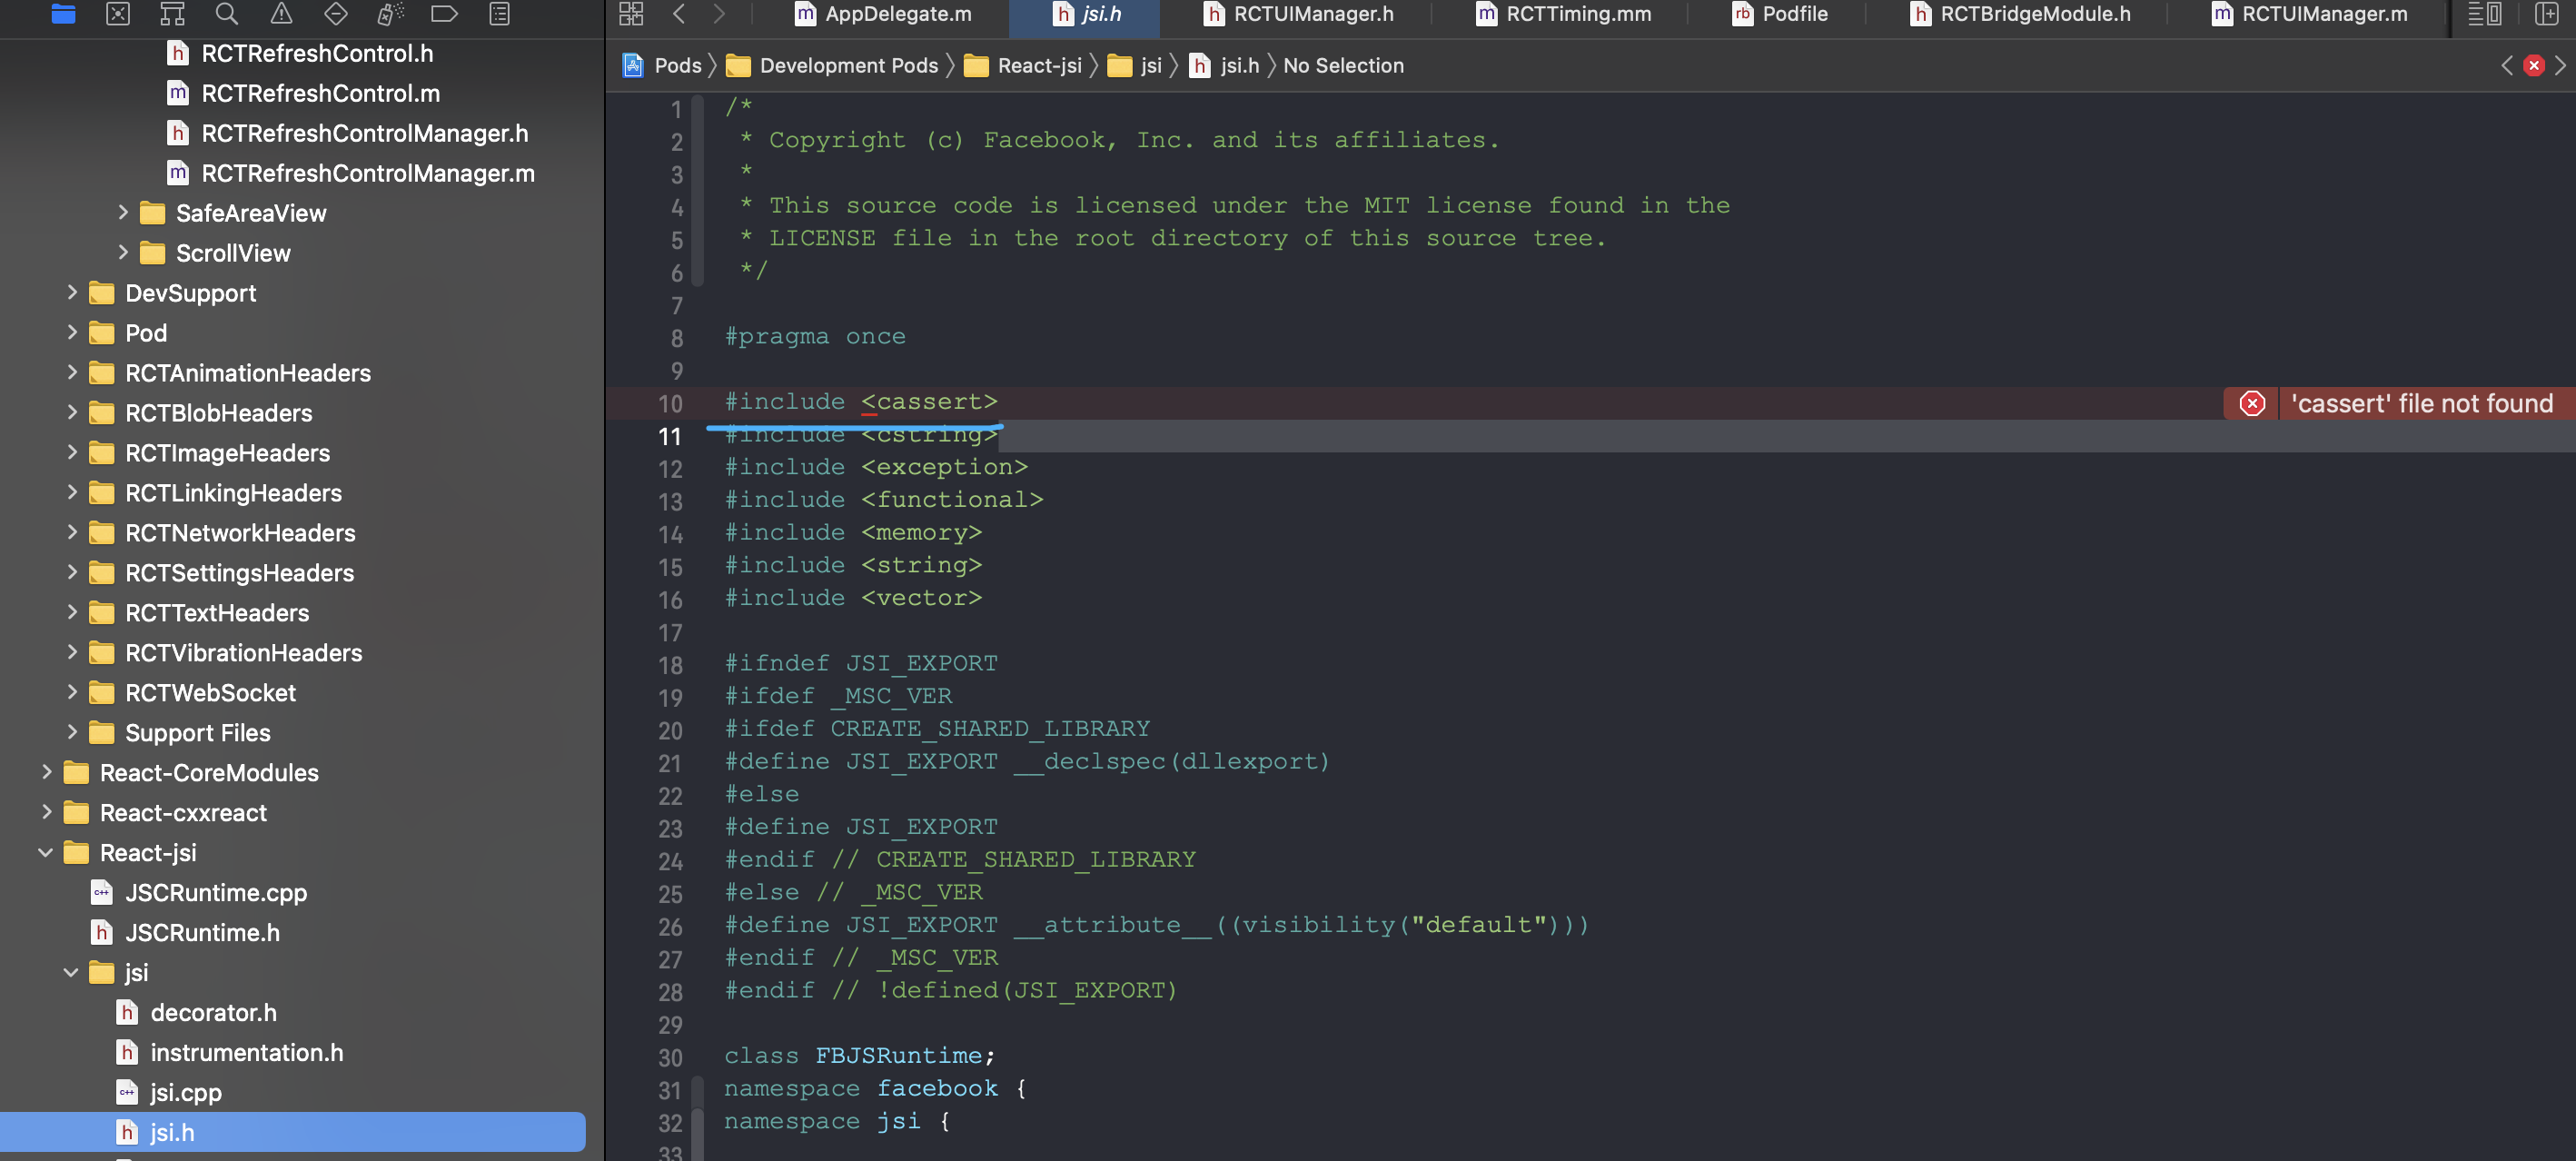Image resolution: width=2576 pixels, height=1161 pixels.
Task: Open the Symbol navigator
Action: pyautogui.click(x=172, y=15)
